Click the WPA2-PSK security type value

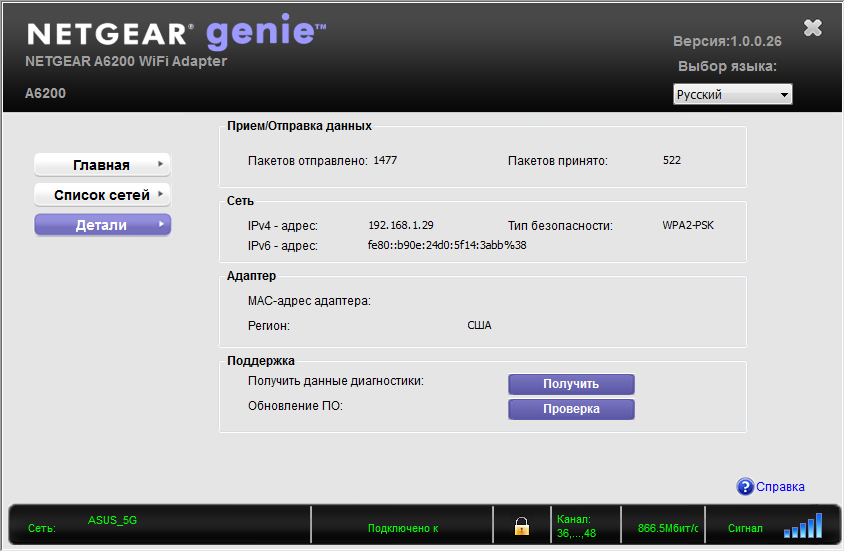(688, 225)
